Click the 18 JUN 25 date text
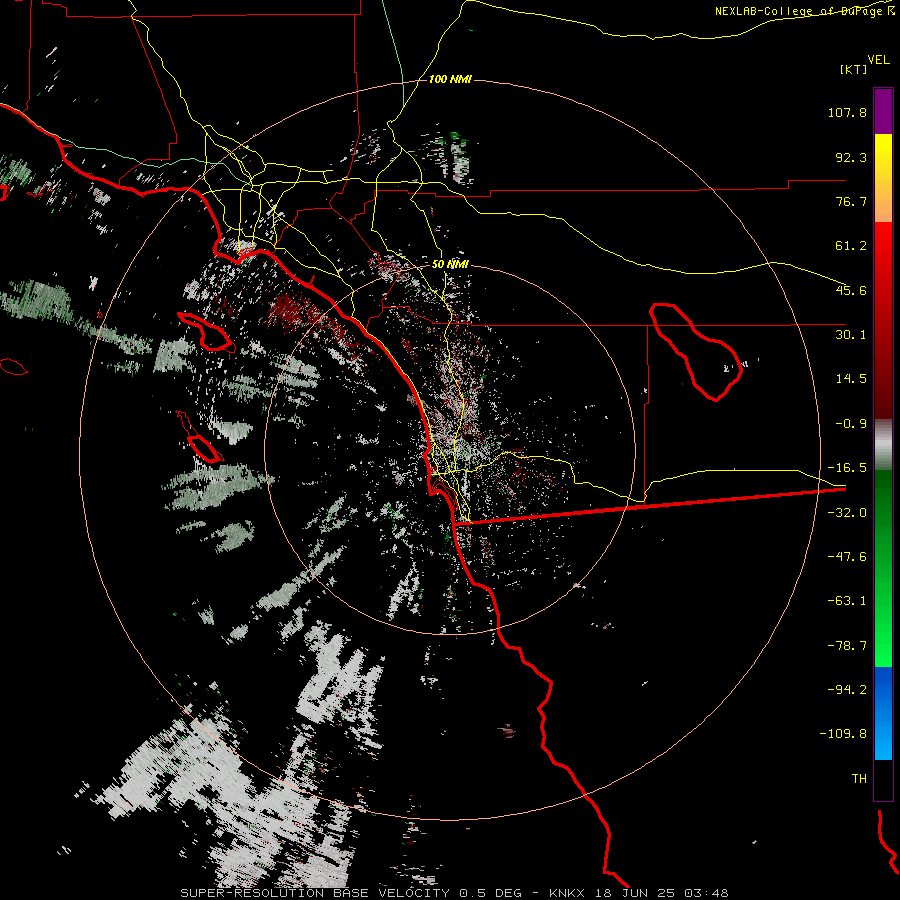 [634, 893]
